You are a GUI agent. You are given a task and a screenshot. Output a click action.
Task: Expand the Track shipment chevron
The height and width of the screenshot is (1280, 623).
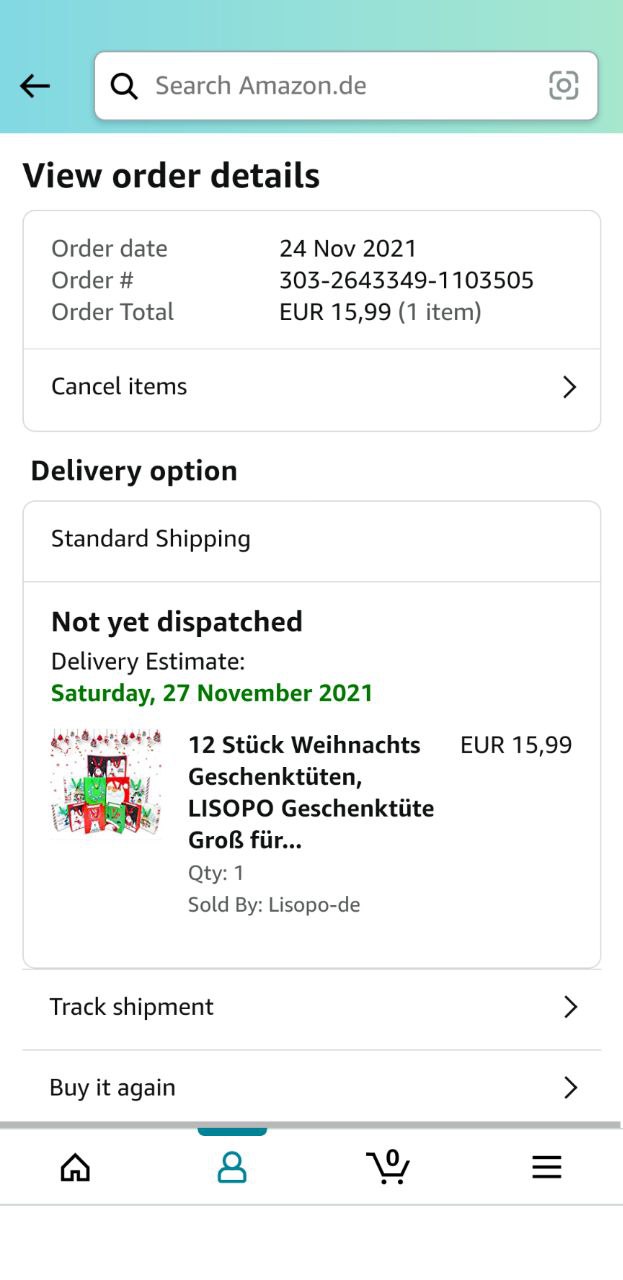[x=570, y=1007]
